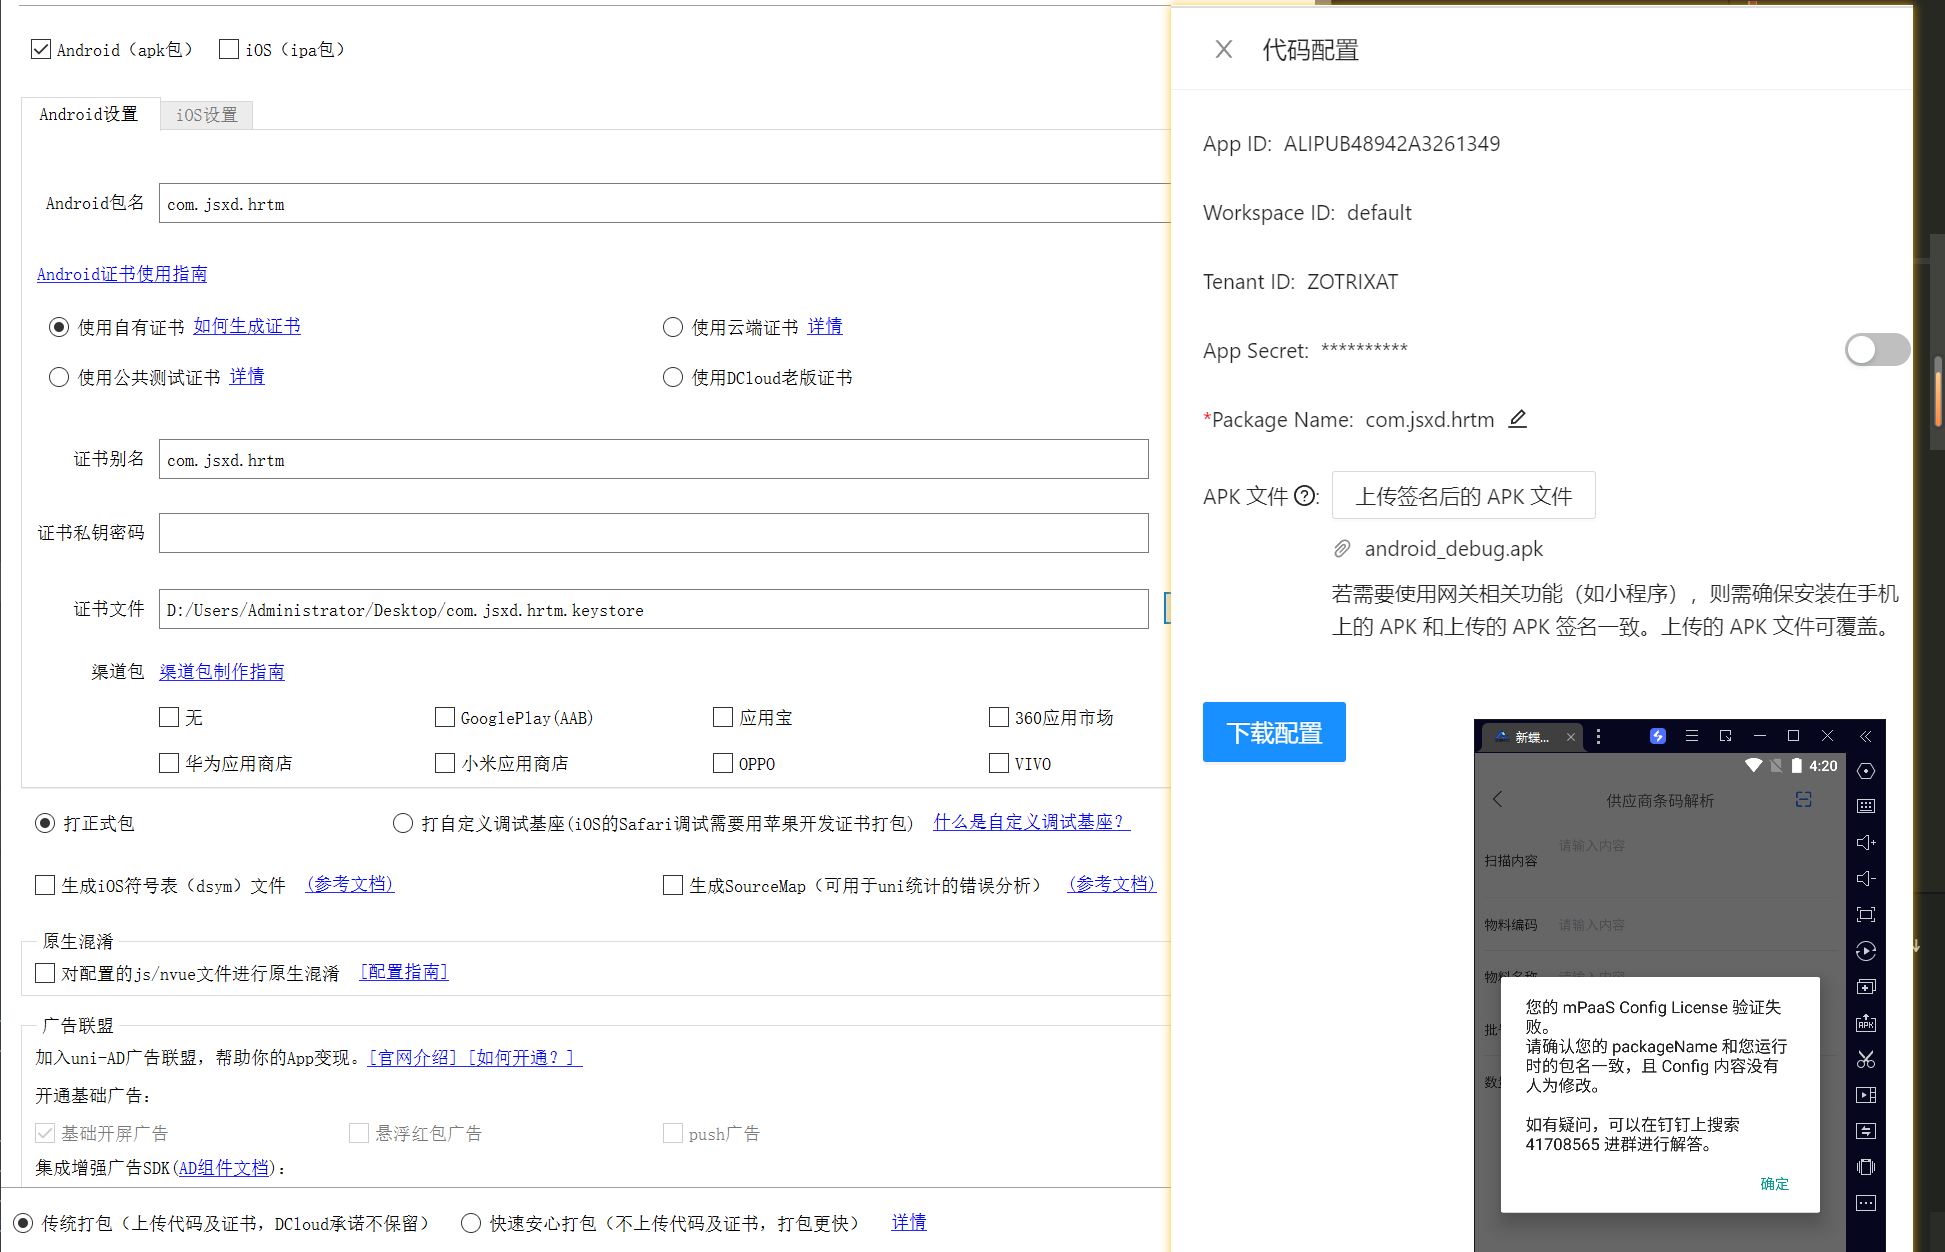1945x1252 pixels.
Task: Check OPPO channel checkbox
Action: point(723,763)
